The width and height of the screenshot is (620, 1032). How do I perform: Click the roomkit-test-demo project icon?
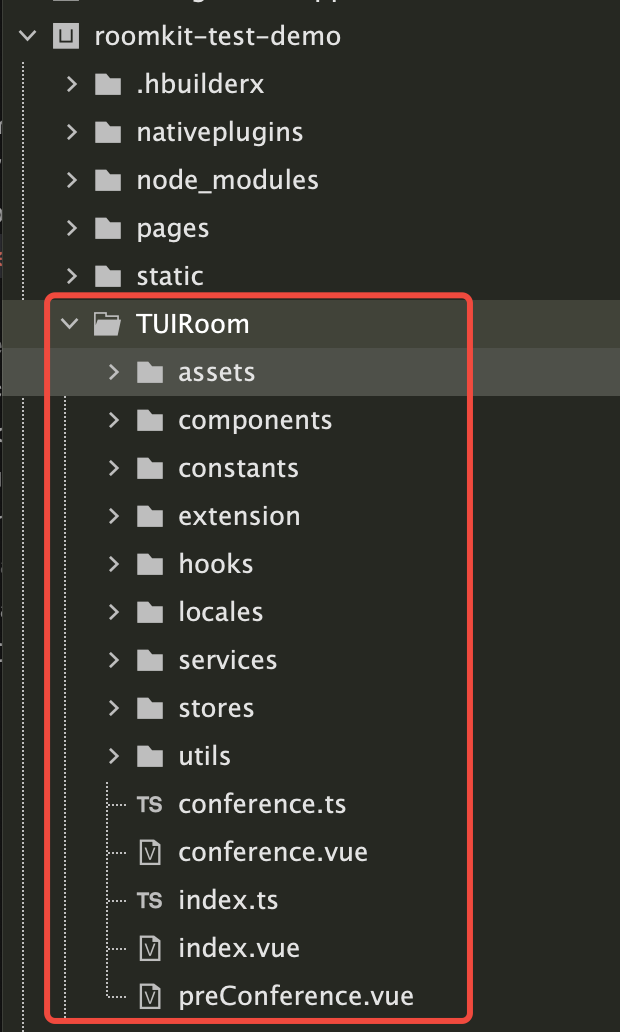(67, 37)
